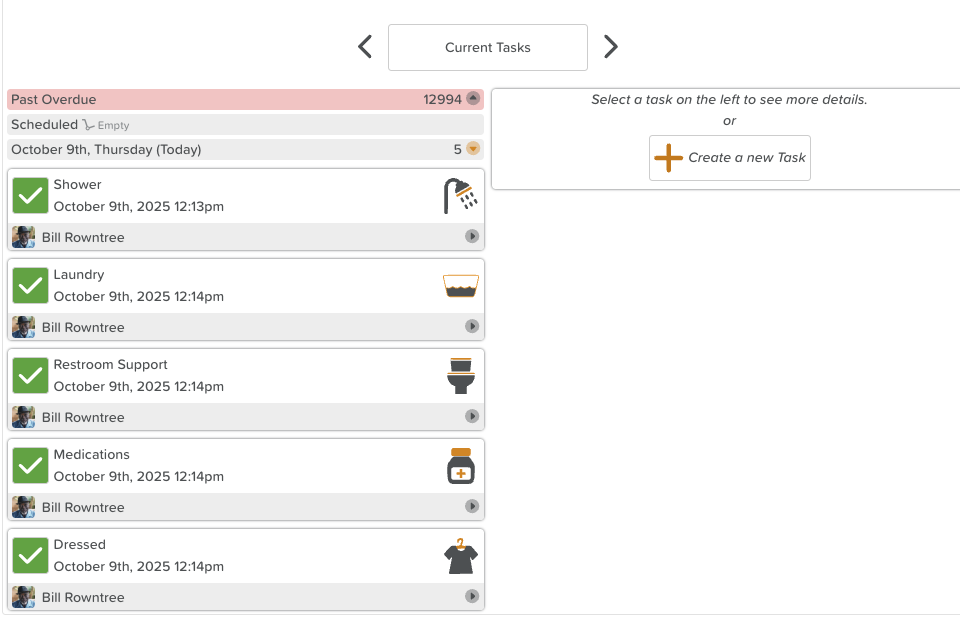Viewport: 960px width, 626px height.
Task: Click the Restroom Support toilet icon
Action: tap(460, 376)
